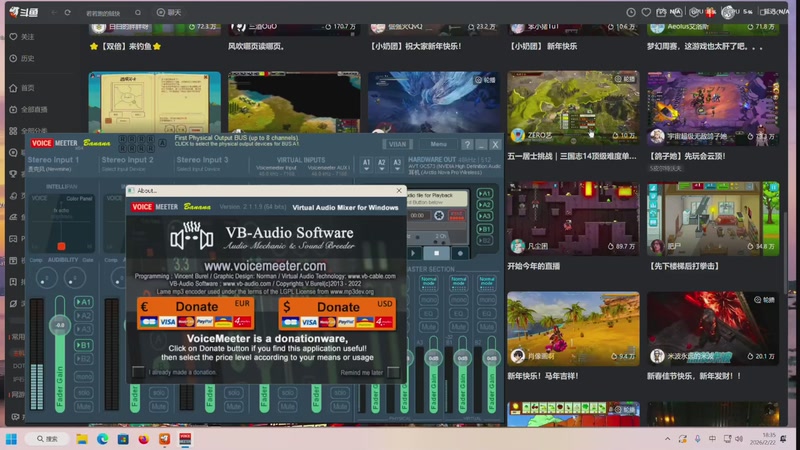Check the 'I already made a donation' box
Image resolution: width=800 pixels, height=450 pixels.
tap(138, 372)
